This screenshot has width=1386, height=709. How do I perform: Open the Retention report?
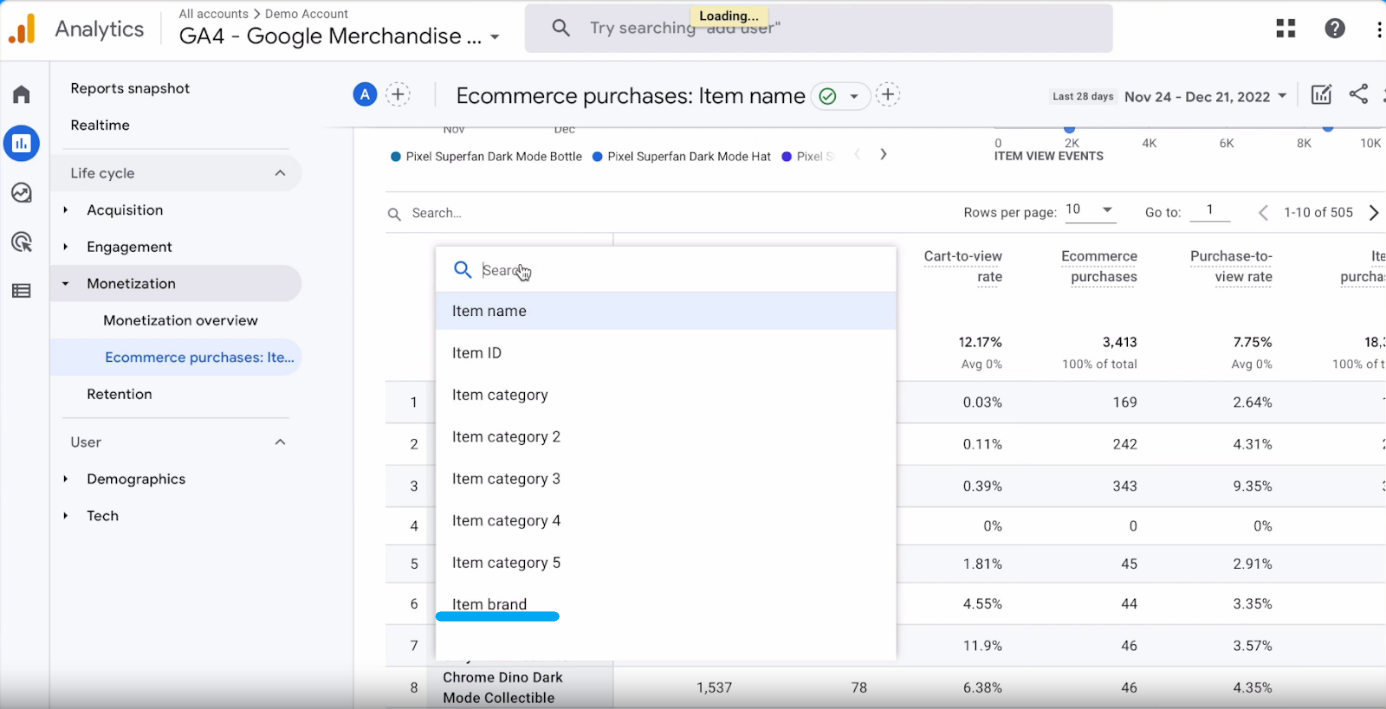tap(119, 394)
